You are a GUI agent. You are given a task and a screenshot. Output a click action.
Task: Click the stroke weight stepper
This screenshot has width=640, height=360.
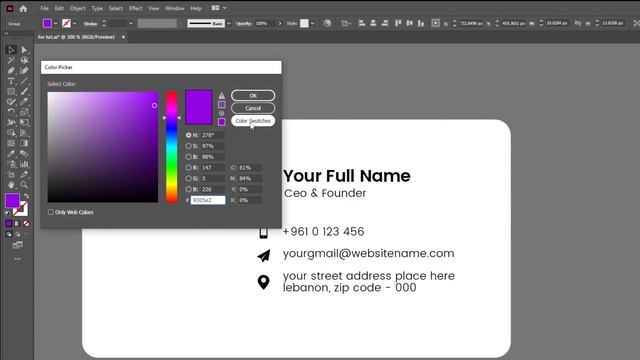pos(104,23)
